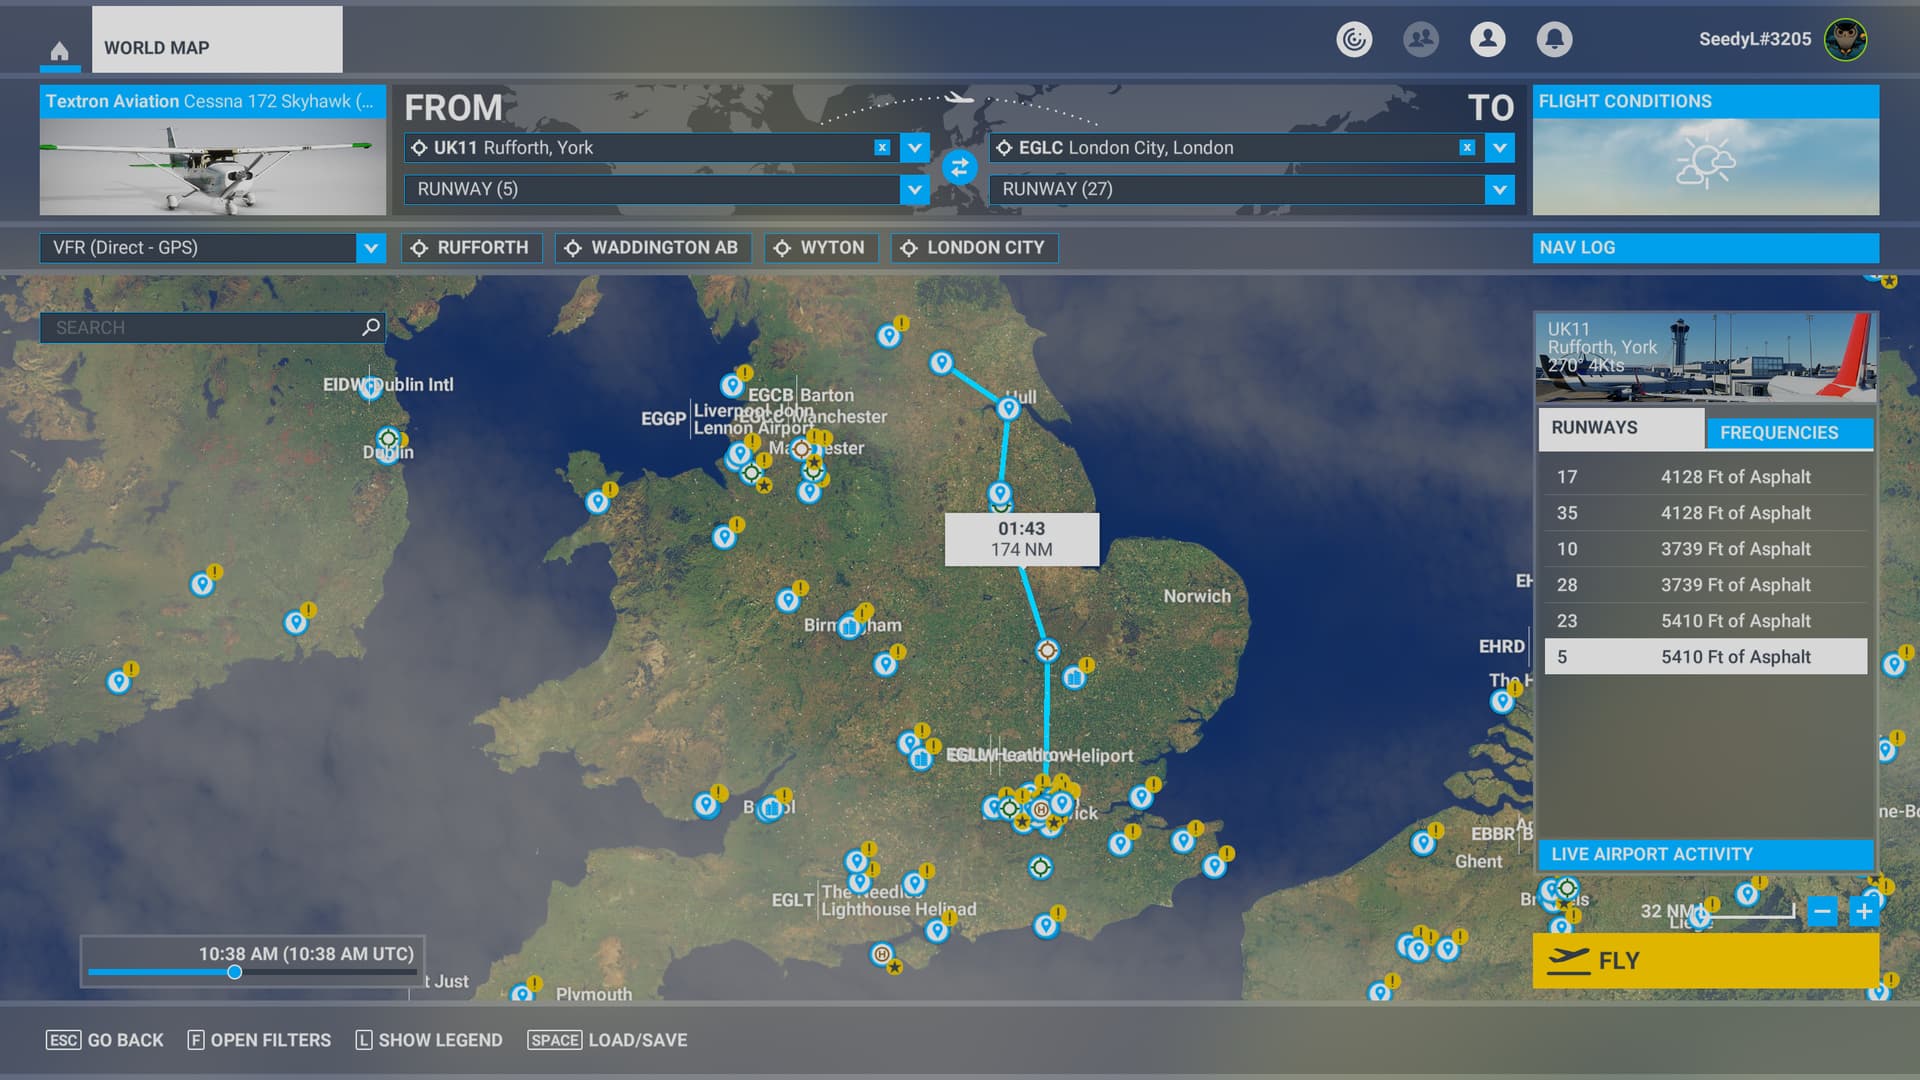Swap departure and arrival airports
This screenshot has width=1920, height=1080.
click(959, 167)
